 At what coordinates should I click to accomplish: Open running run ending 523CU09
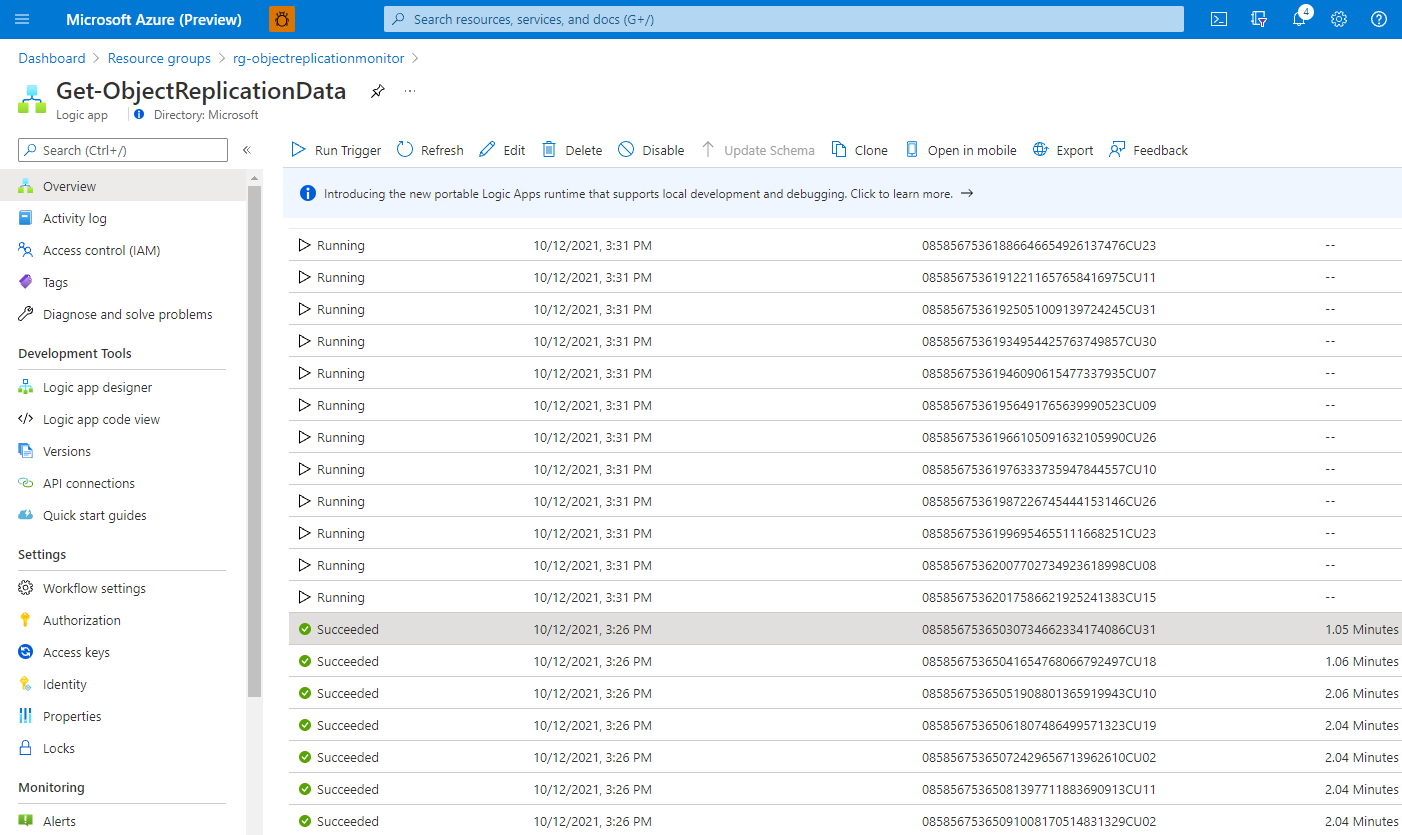(845, 405)
